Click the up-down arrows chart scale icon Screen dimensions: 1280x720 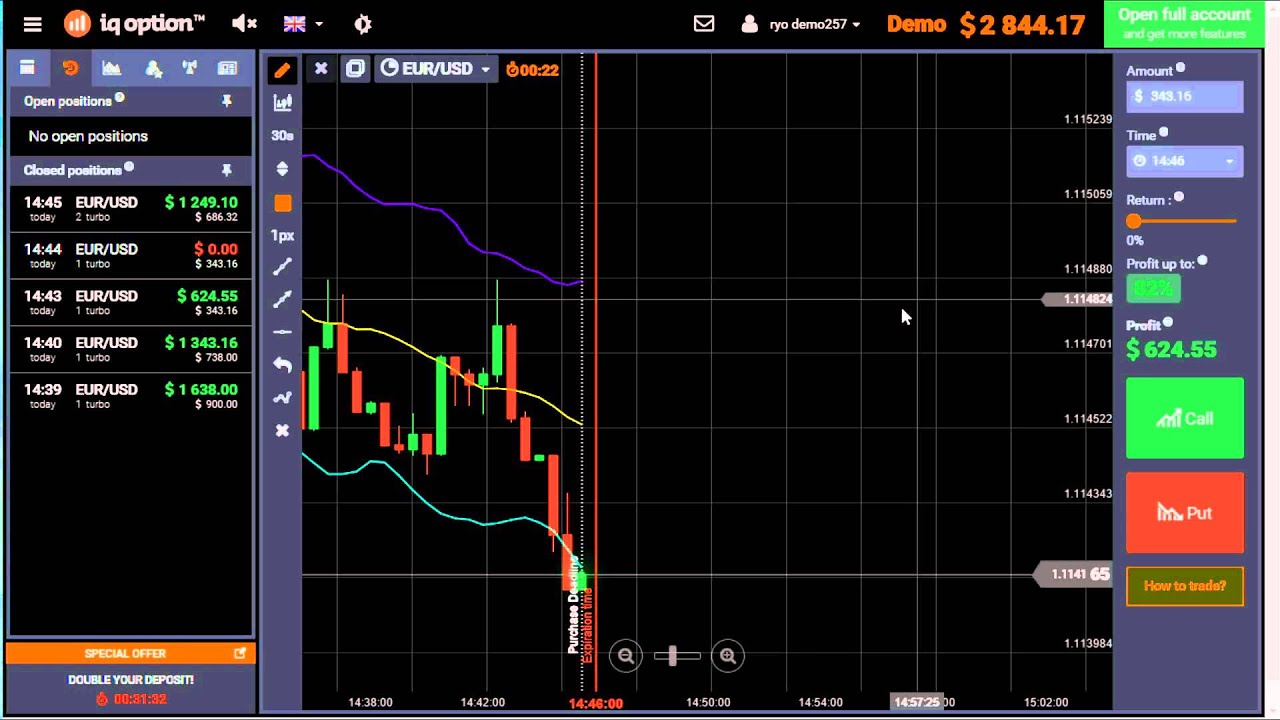[282, 169]
